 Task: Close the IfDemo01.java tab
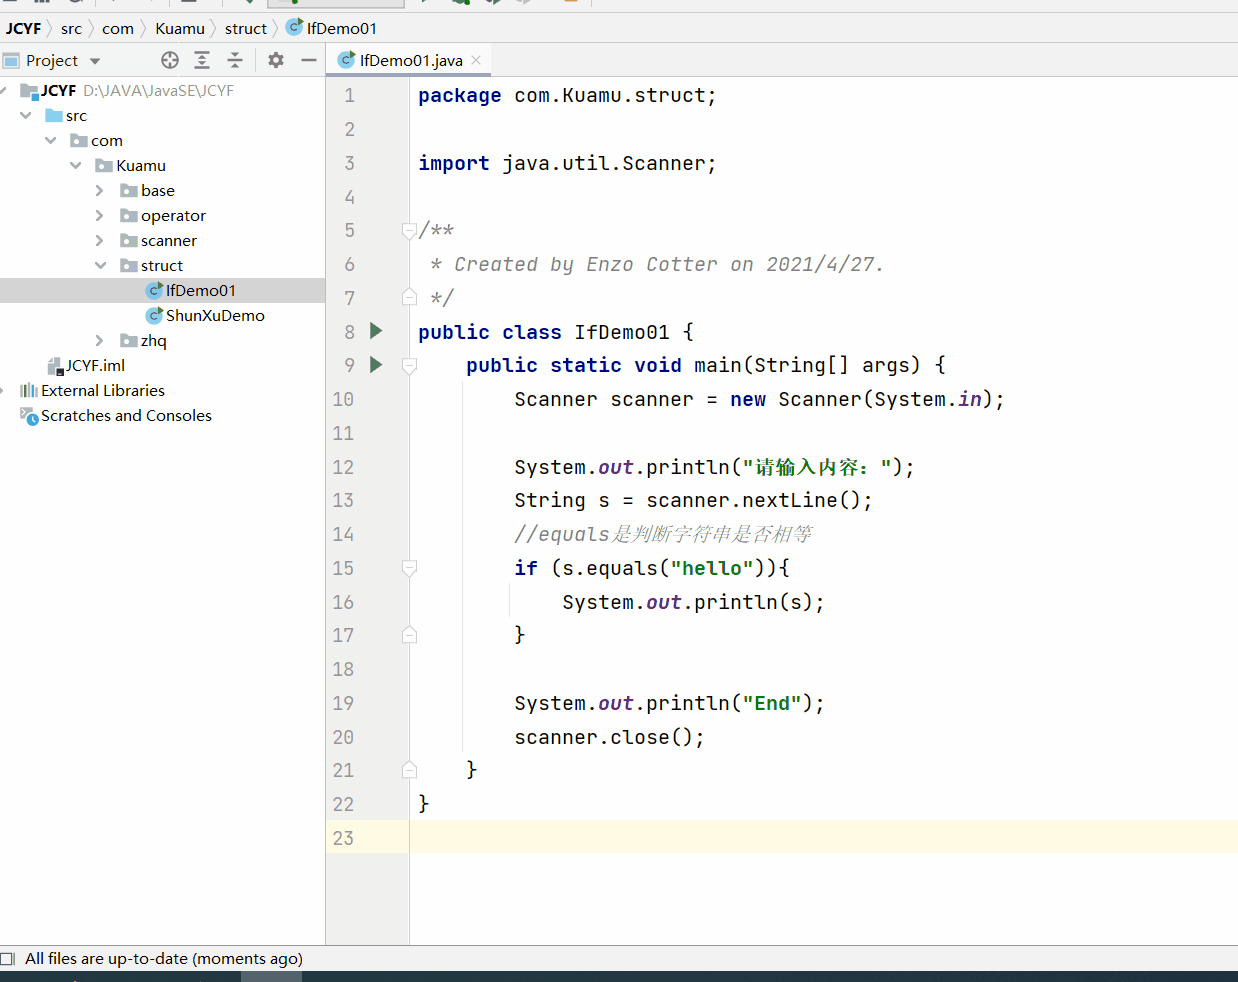(476, 60)
